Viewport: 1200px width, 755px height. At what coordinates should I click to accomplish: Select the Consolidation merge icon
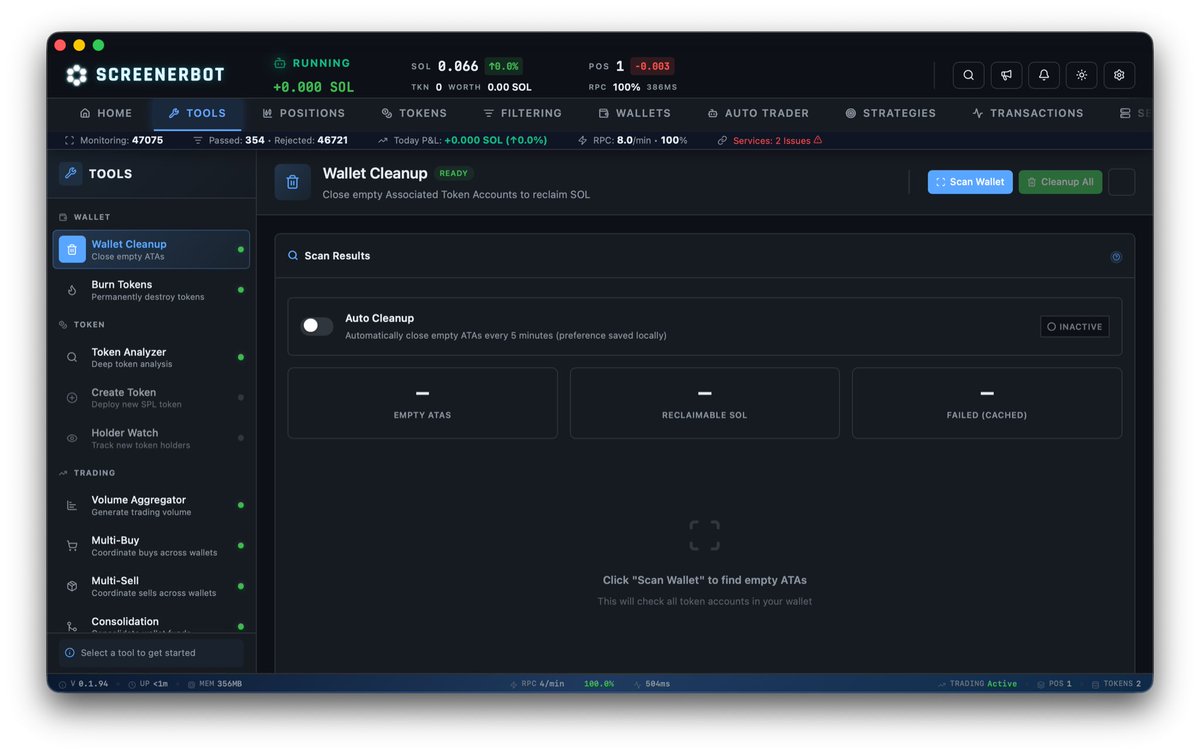pos(72,626)
